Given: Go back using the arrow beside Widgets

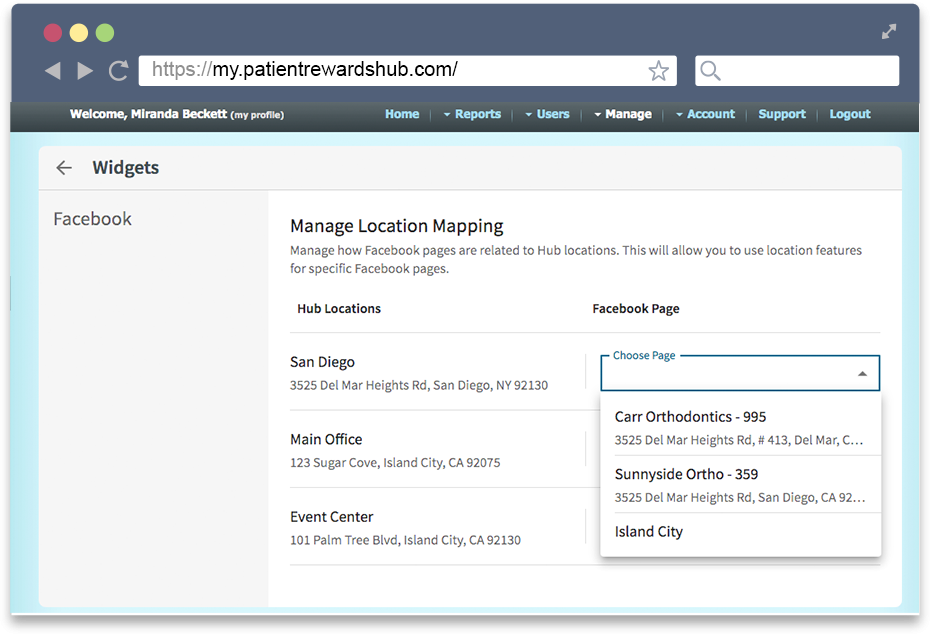Looking at the screenshot, I should 64,168.
